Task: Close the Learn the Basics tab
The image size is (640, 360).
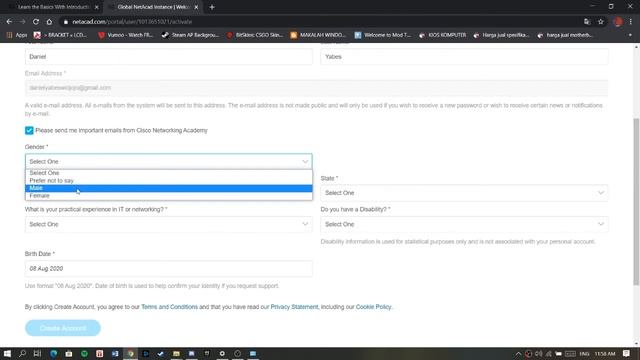Action: [97, 7]
